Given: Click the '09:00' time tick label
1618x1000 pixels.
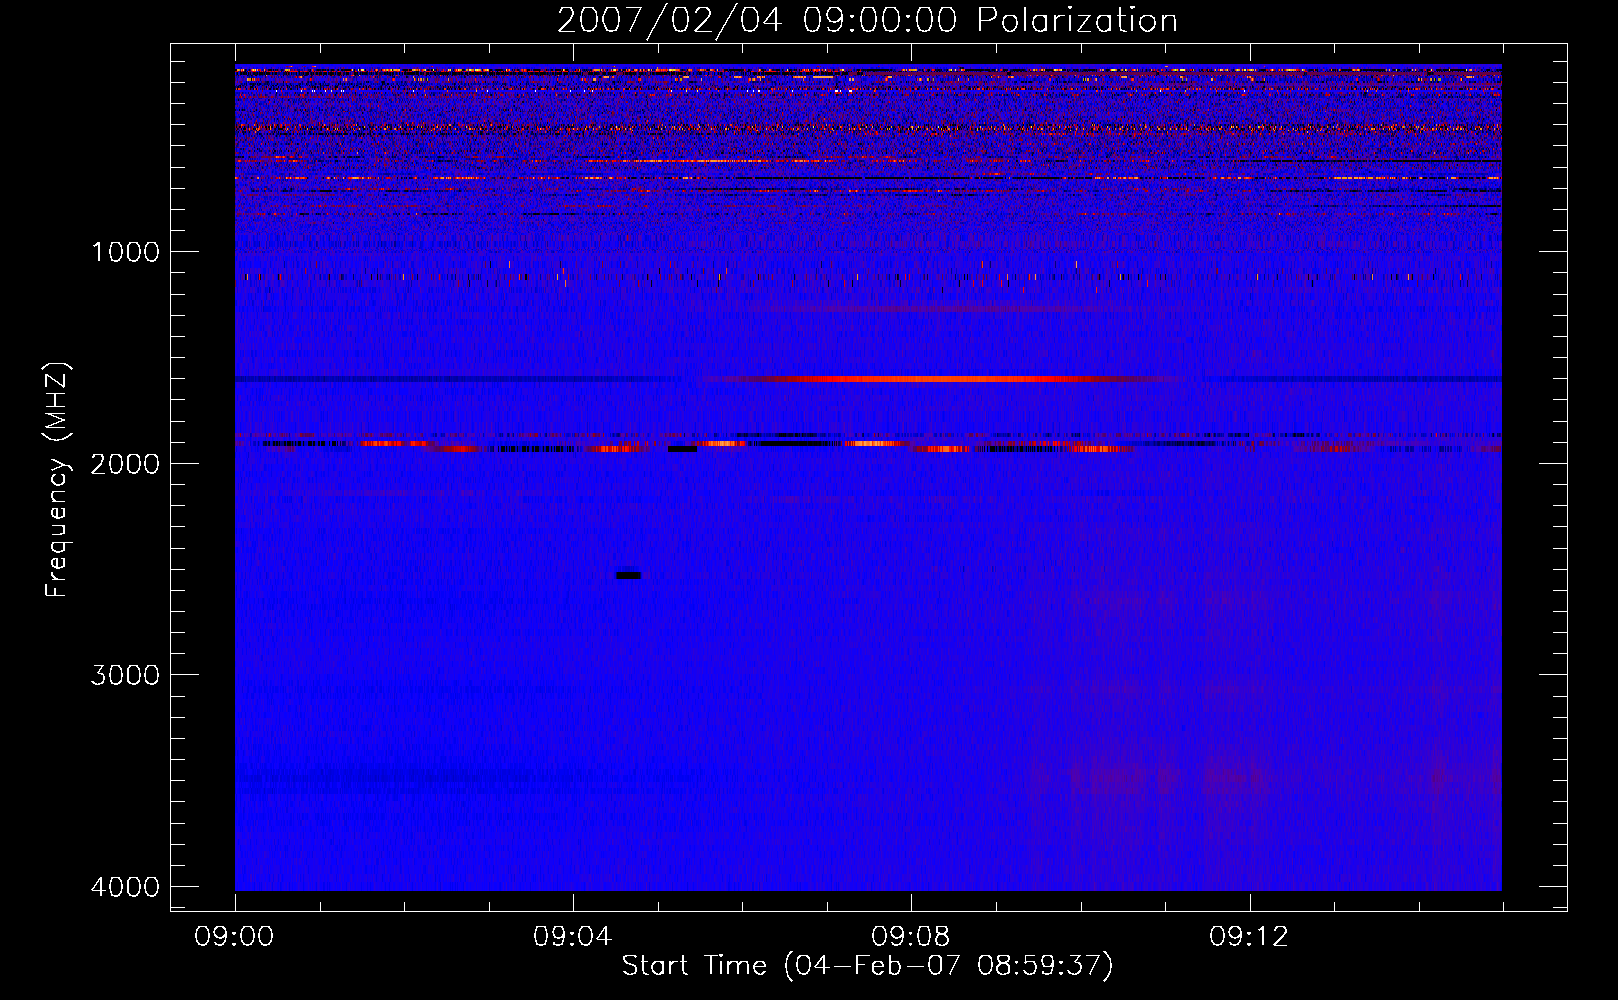Looking at the screenshot, I should point(235,937).
